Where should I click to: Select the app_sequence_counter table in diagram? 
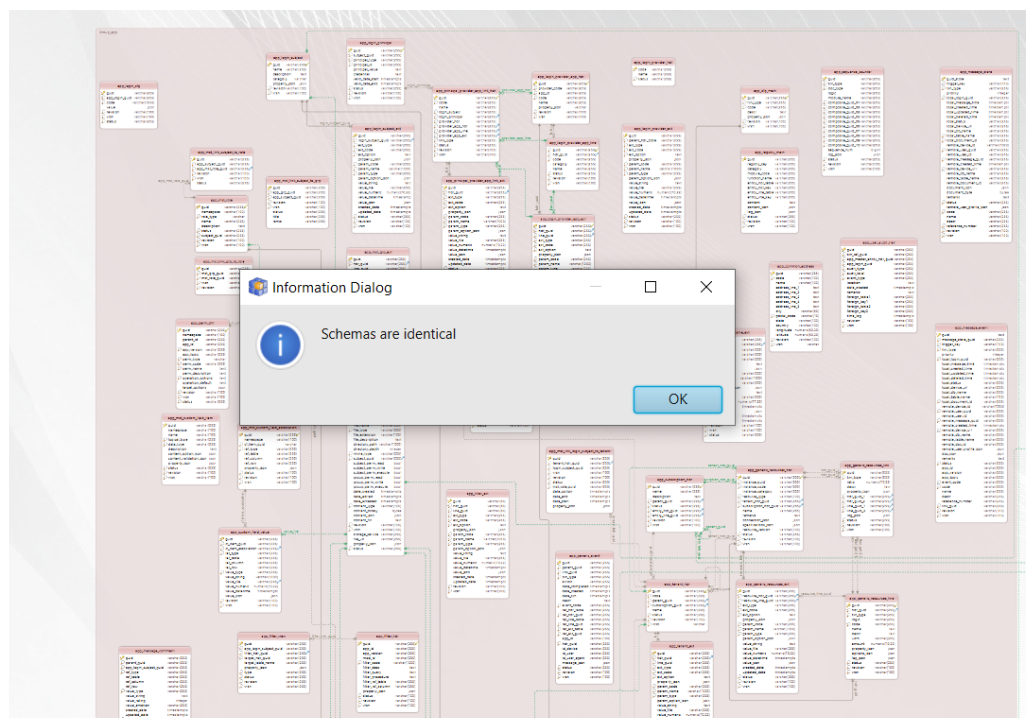point(852,122)
